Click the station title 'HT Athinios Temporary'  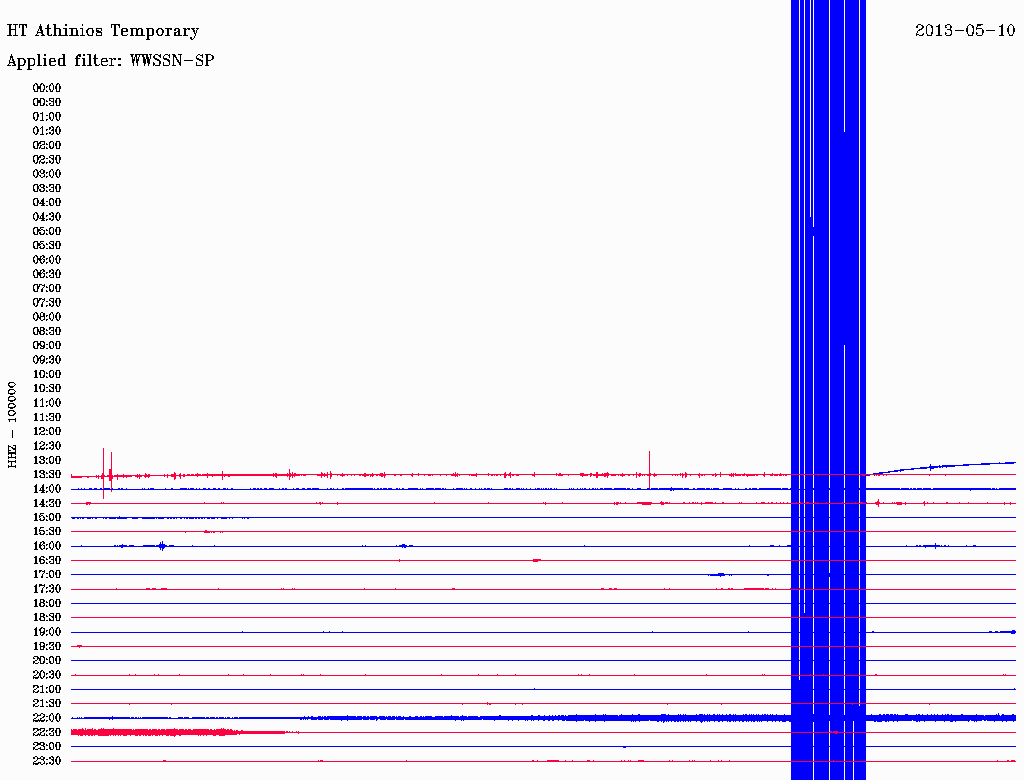[x=103, y=31]
